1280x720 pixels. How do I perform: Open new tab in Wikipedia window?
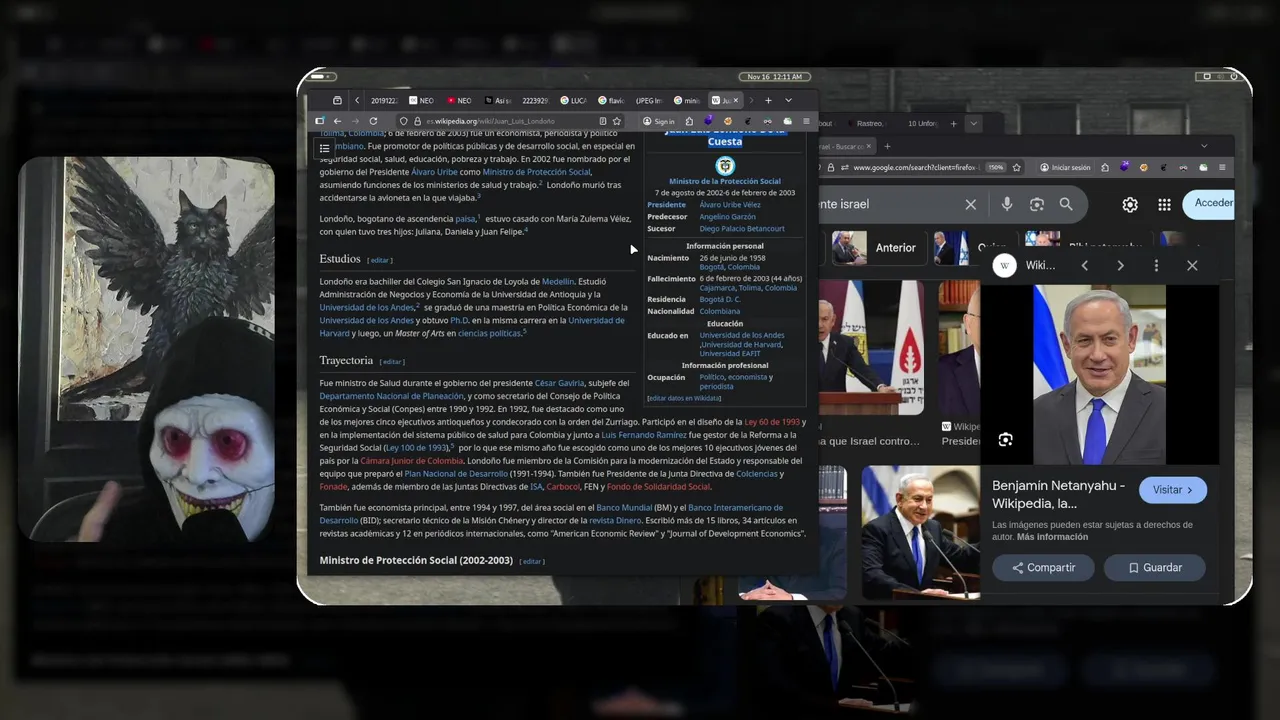tap(768, 100)
